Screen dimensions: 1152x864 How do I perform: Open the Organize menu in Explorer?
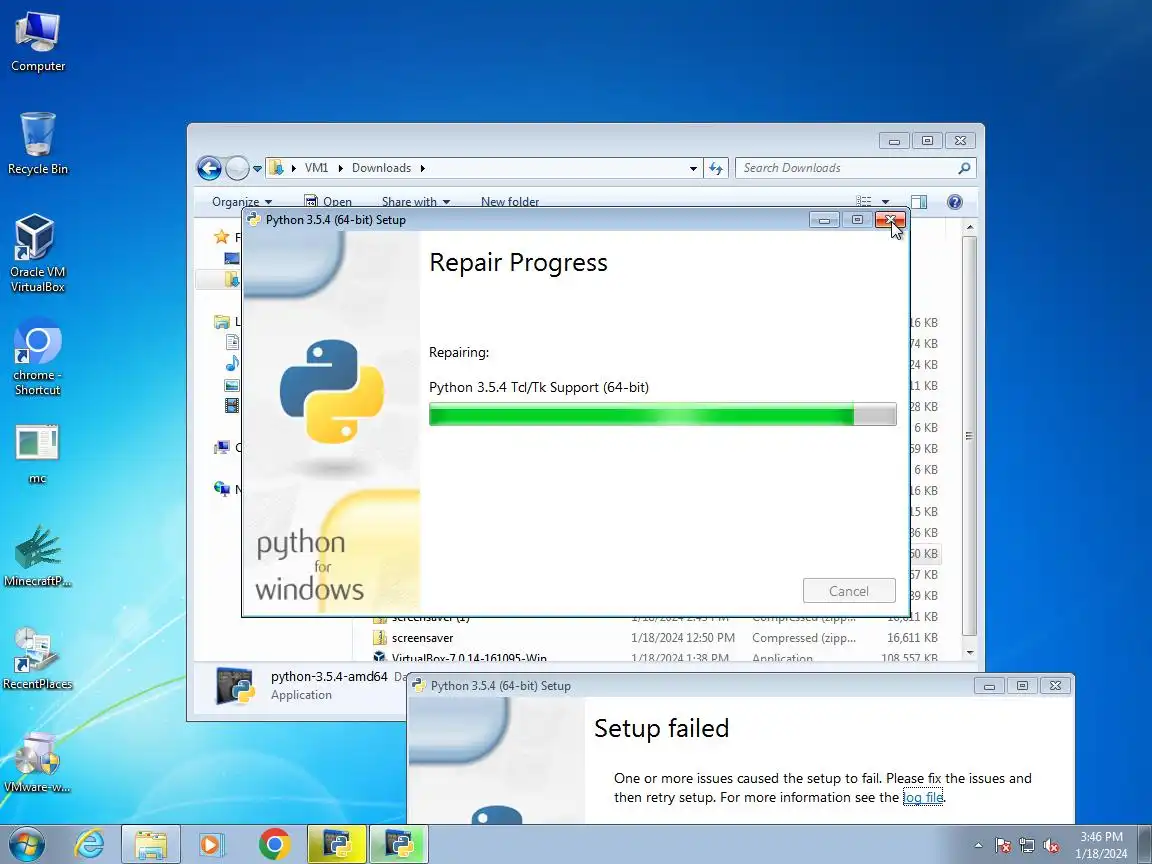tap(242, 201)
